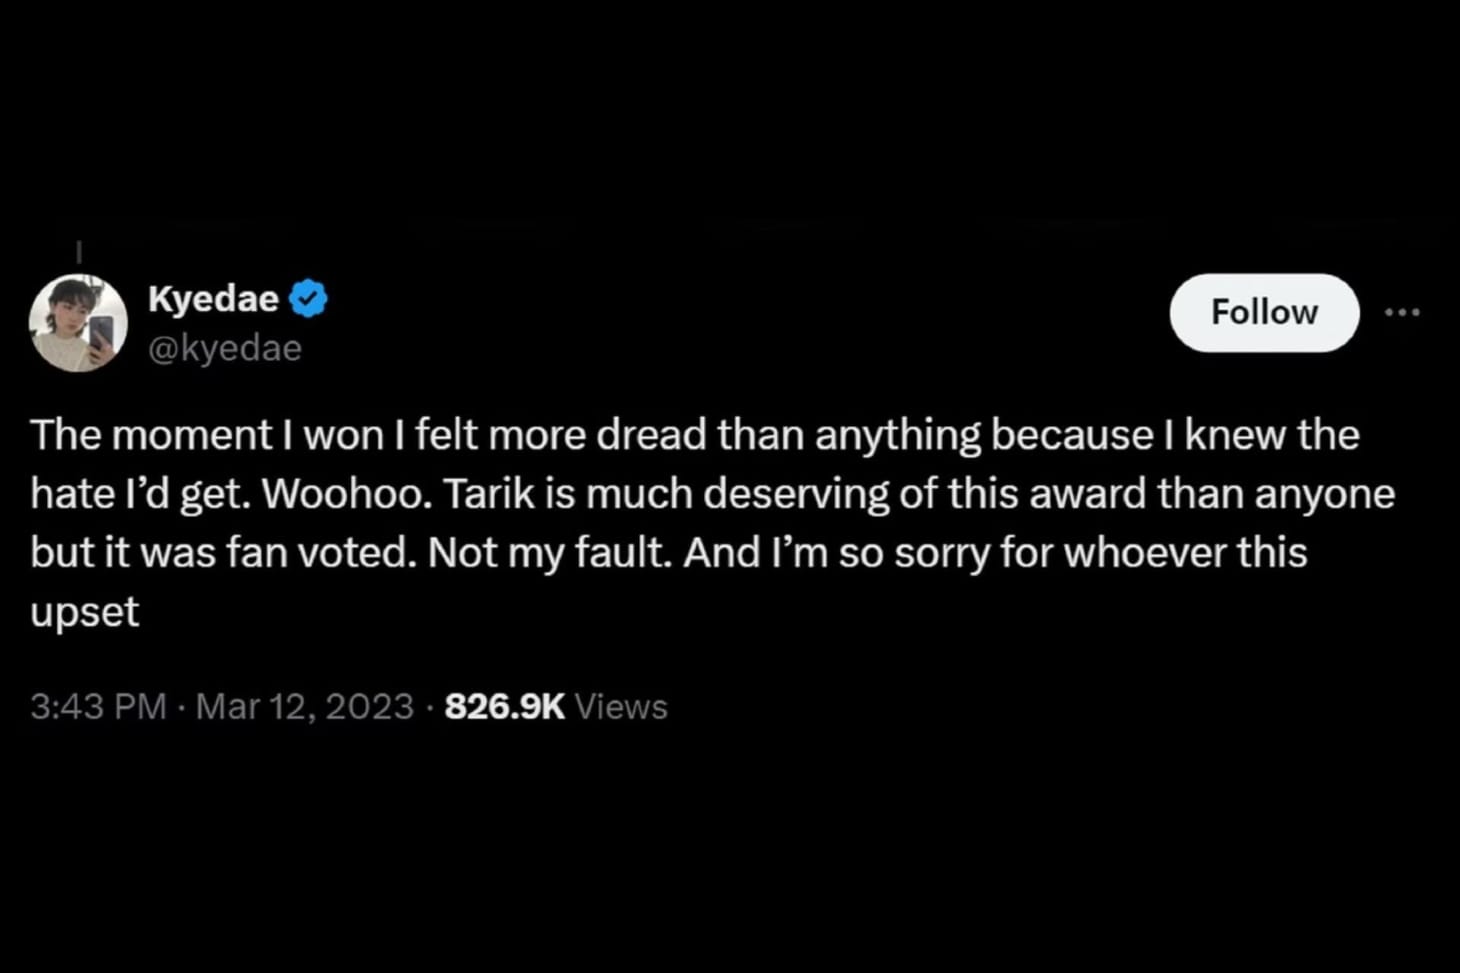Open the 826.9K view count
Viewport: 1460px width, 973px height.
[x=504, y=706]
